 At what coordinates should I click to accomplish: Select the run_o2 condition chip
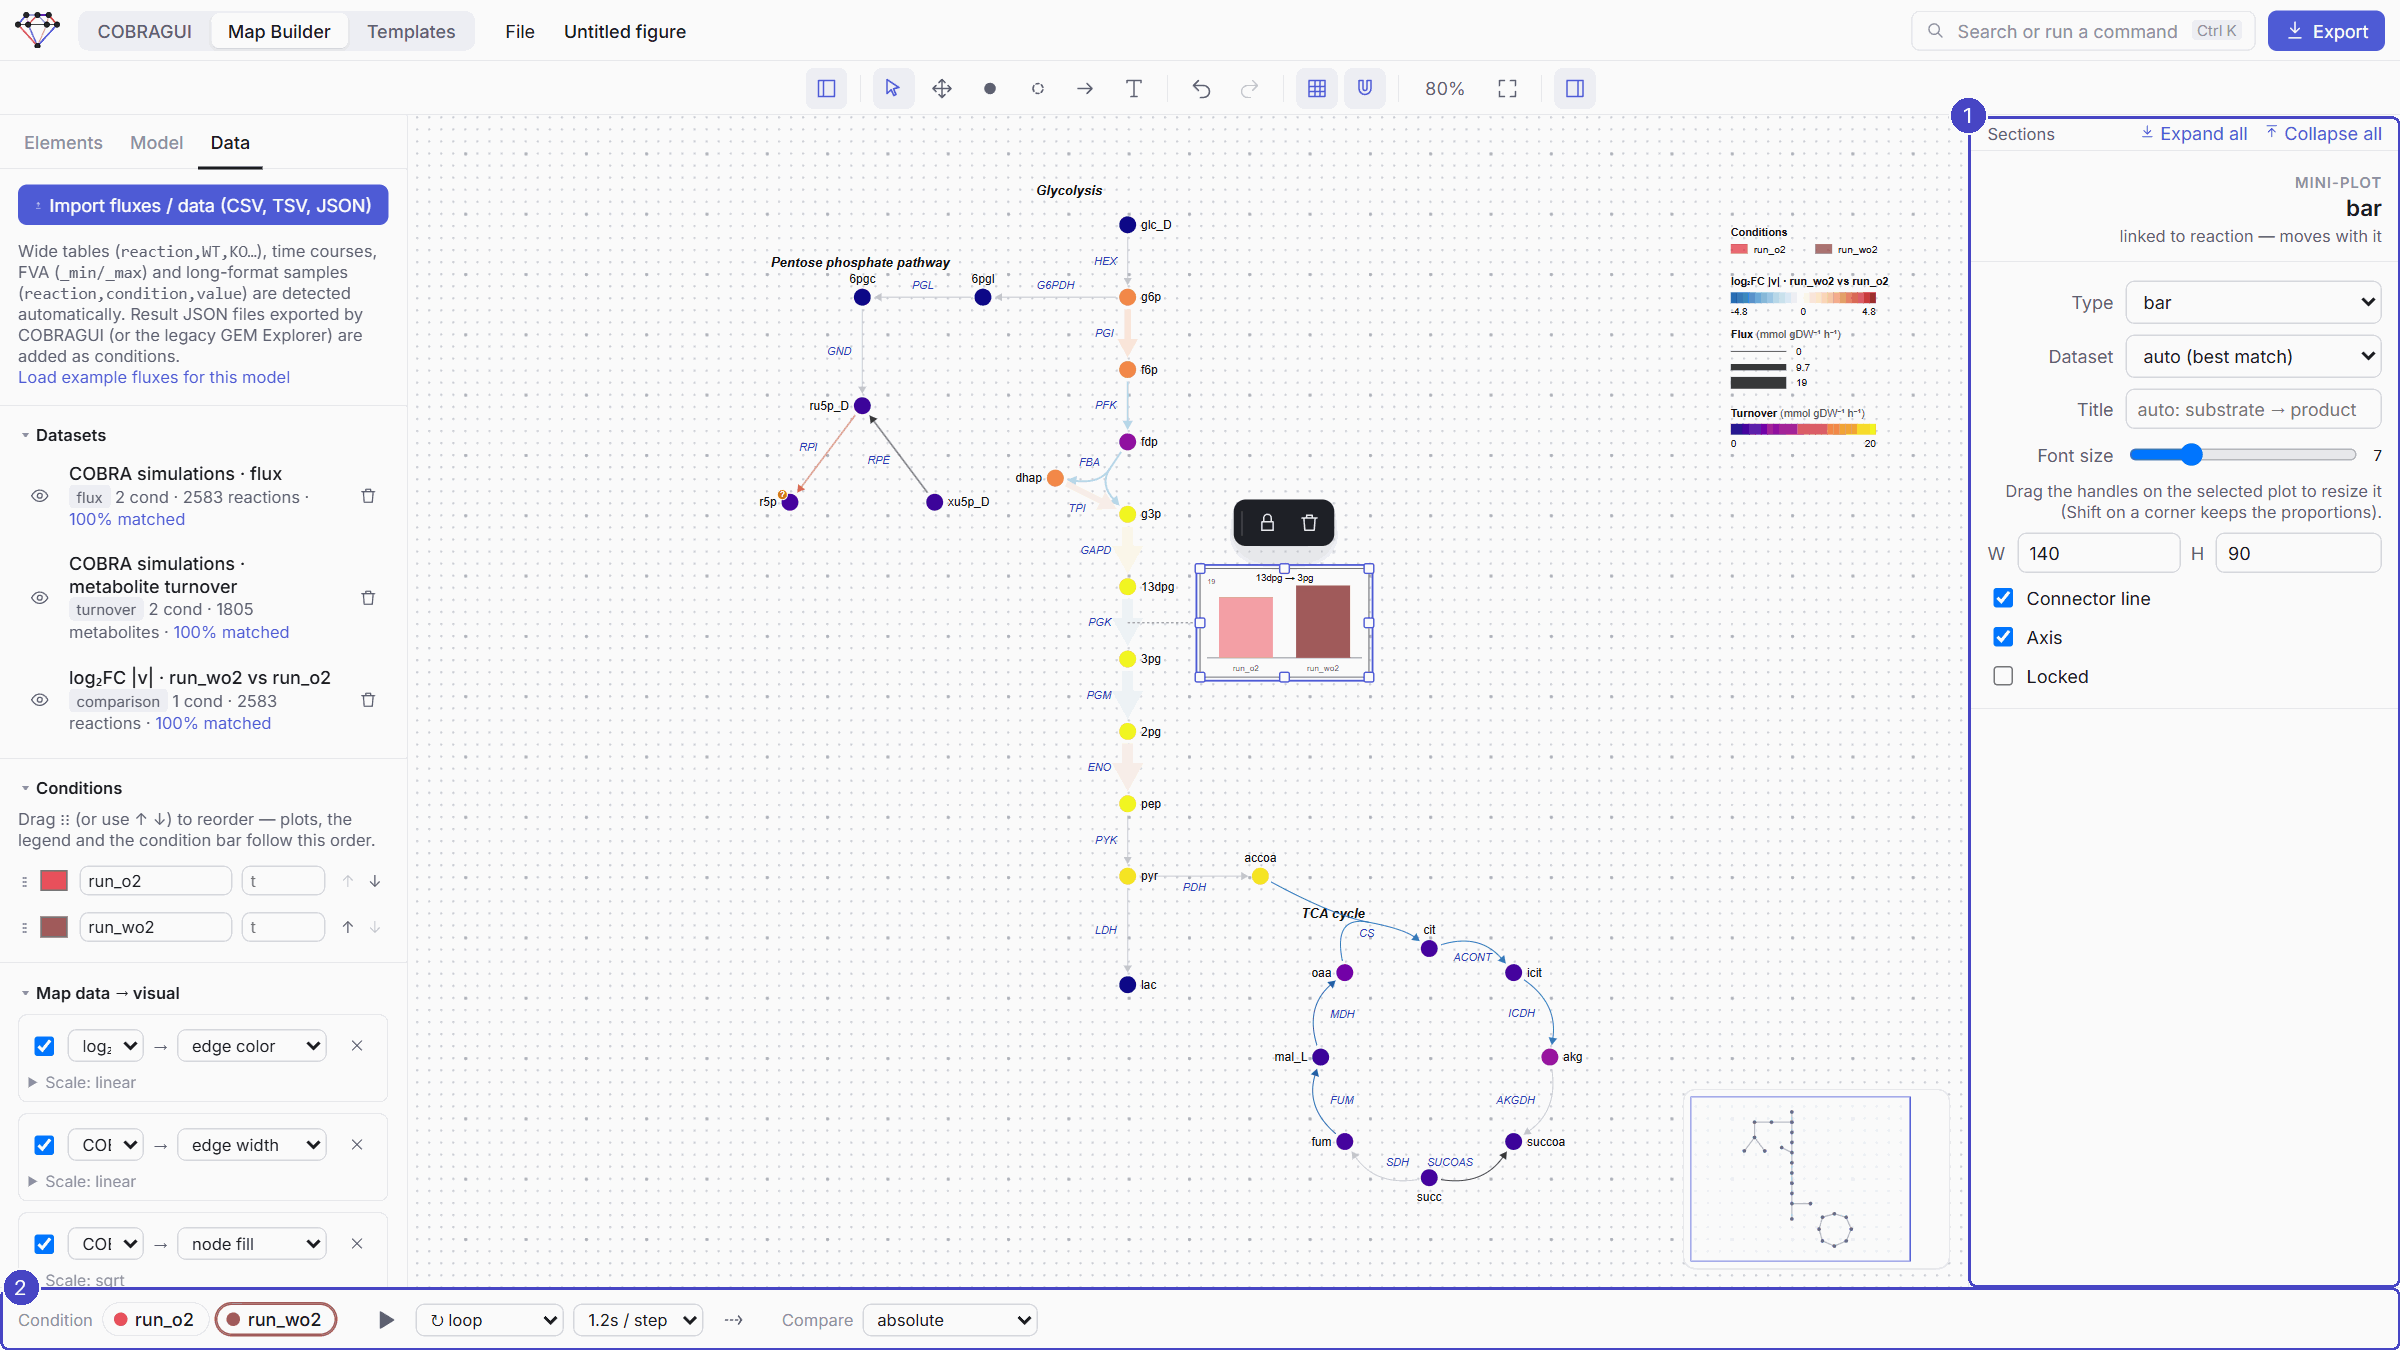pyautogui.click(x=154, y=1320)
